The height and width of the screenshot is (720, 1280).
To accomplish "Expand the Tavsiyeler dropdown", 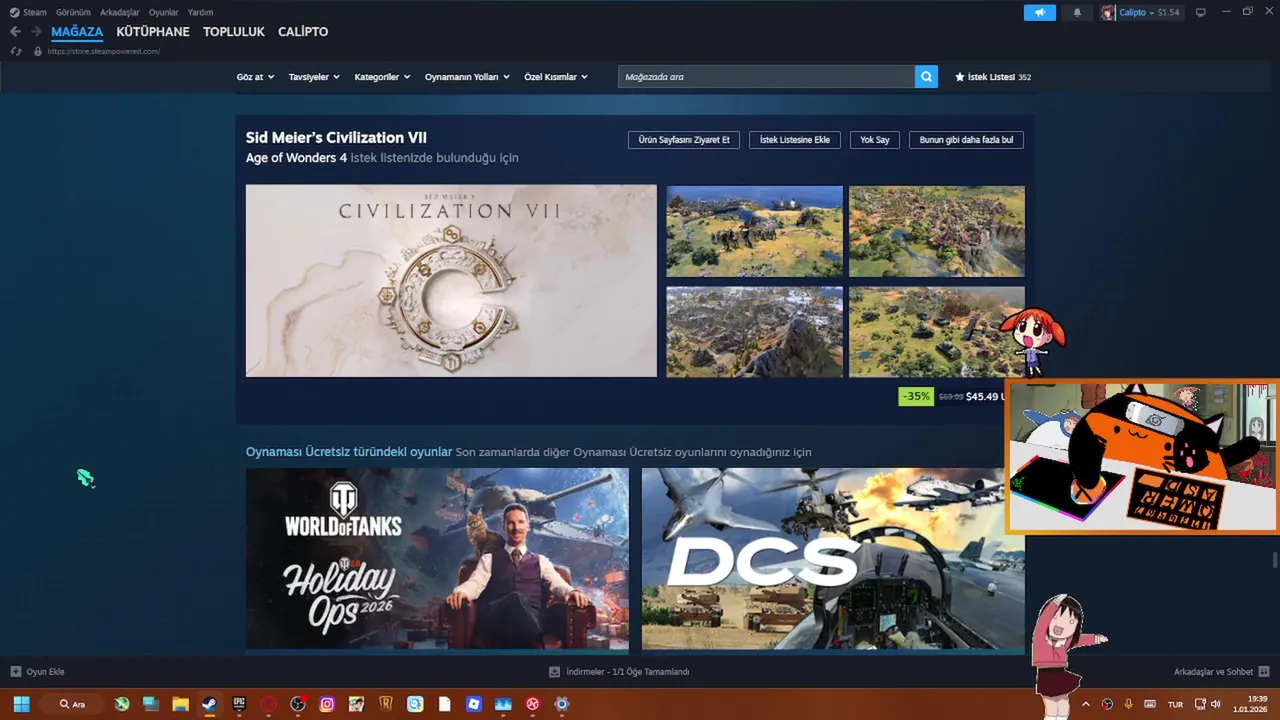I will [314, 77].
